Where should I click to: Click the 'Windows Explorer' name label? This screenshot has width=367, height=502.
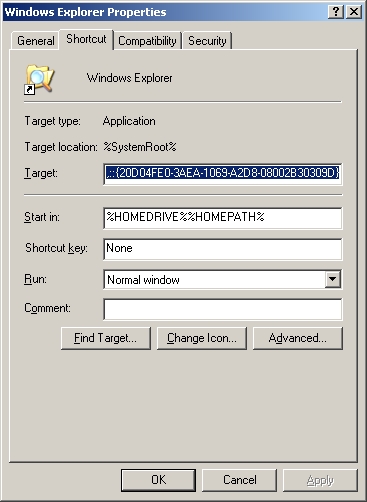pos(130,78)
